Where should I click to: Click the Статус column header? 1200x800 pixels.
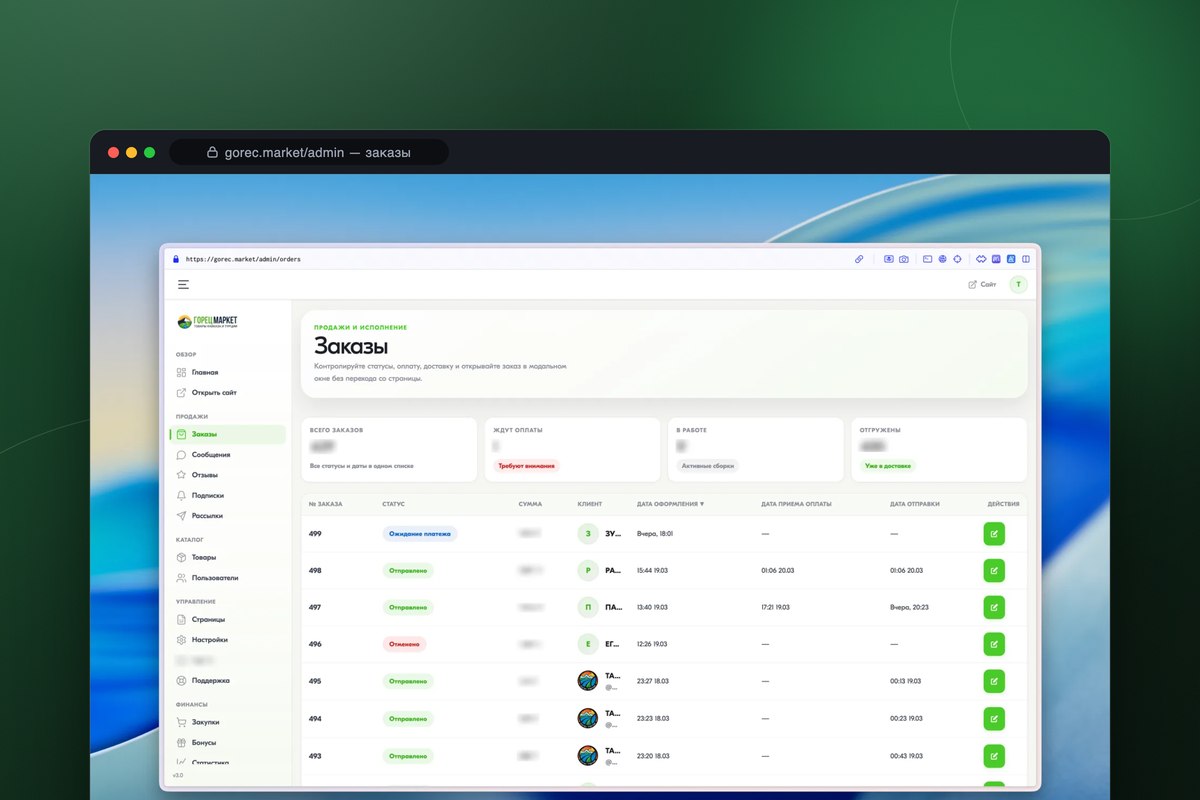393,504
